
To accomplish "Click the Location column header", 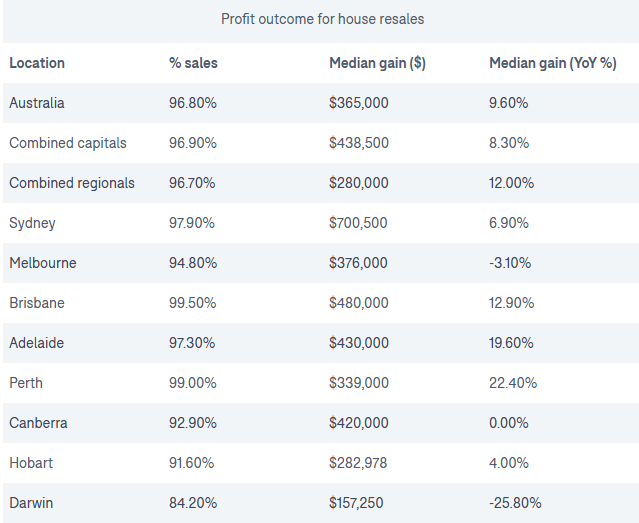I will 37,63.
